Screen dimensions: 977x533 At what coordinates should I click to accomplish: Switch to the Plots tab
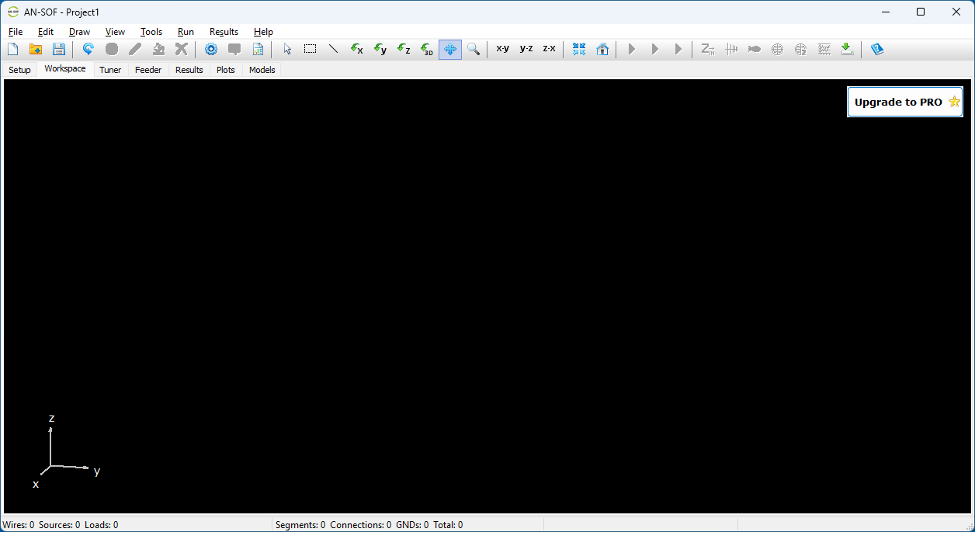point(226,70)
